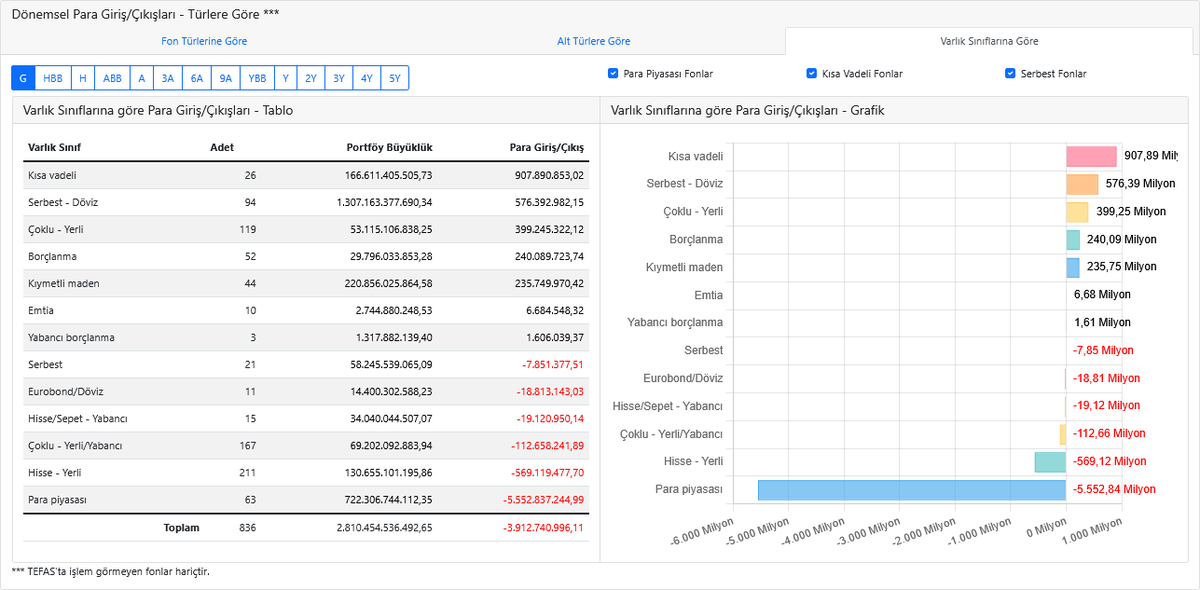This screenshot has height=590, width=1200.
Task: Click portfolio size 1.307.163.377.690,34
Action: [x=385, y=202]
